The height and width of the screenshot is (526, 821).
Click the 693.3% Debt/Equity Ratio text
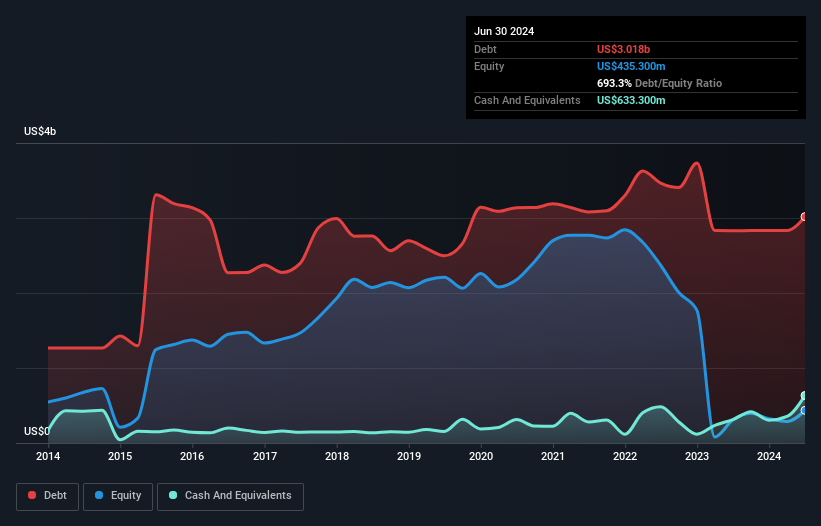[659, 83]
